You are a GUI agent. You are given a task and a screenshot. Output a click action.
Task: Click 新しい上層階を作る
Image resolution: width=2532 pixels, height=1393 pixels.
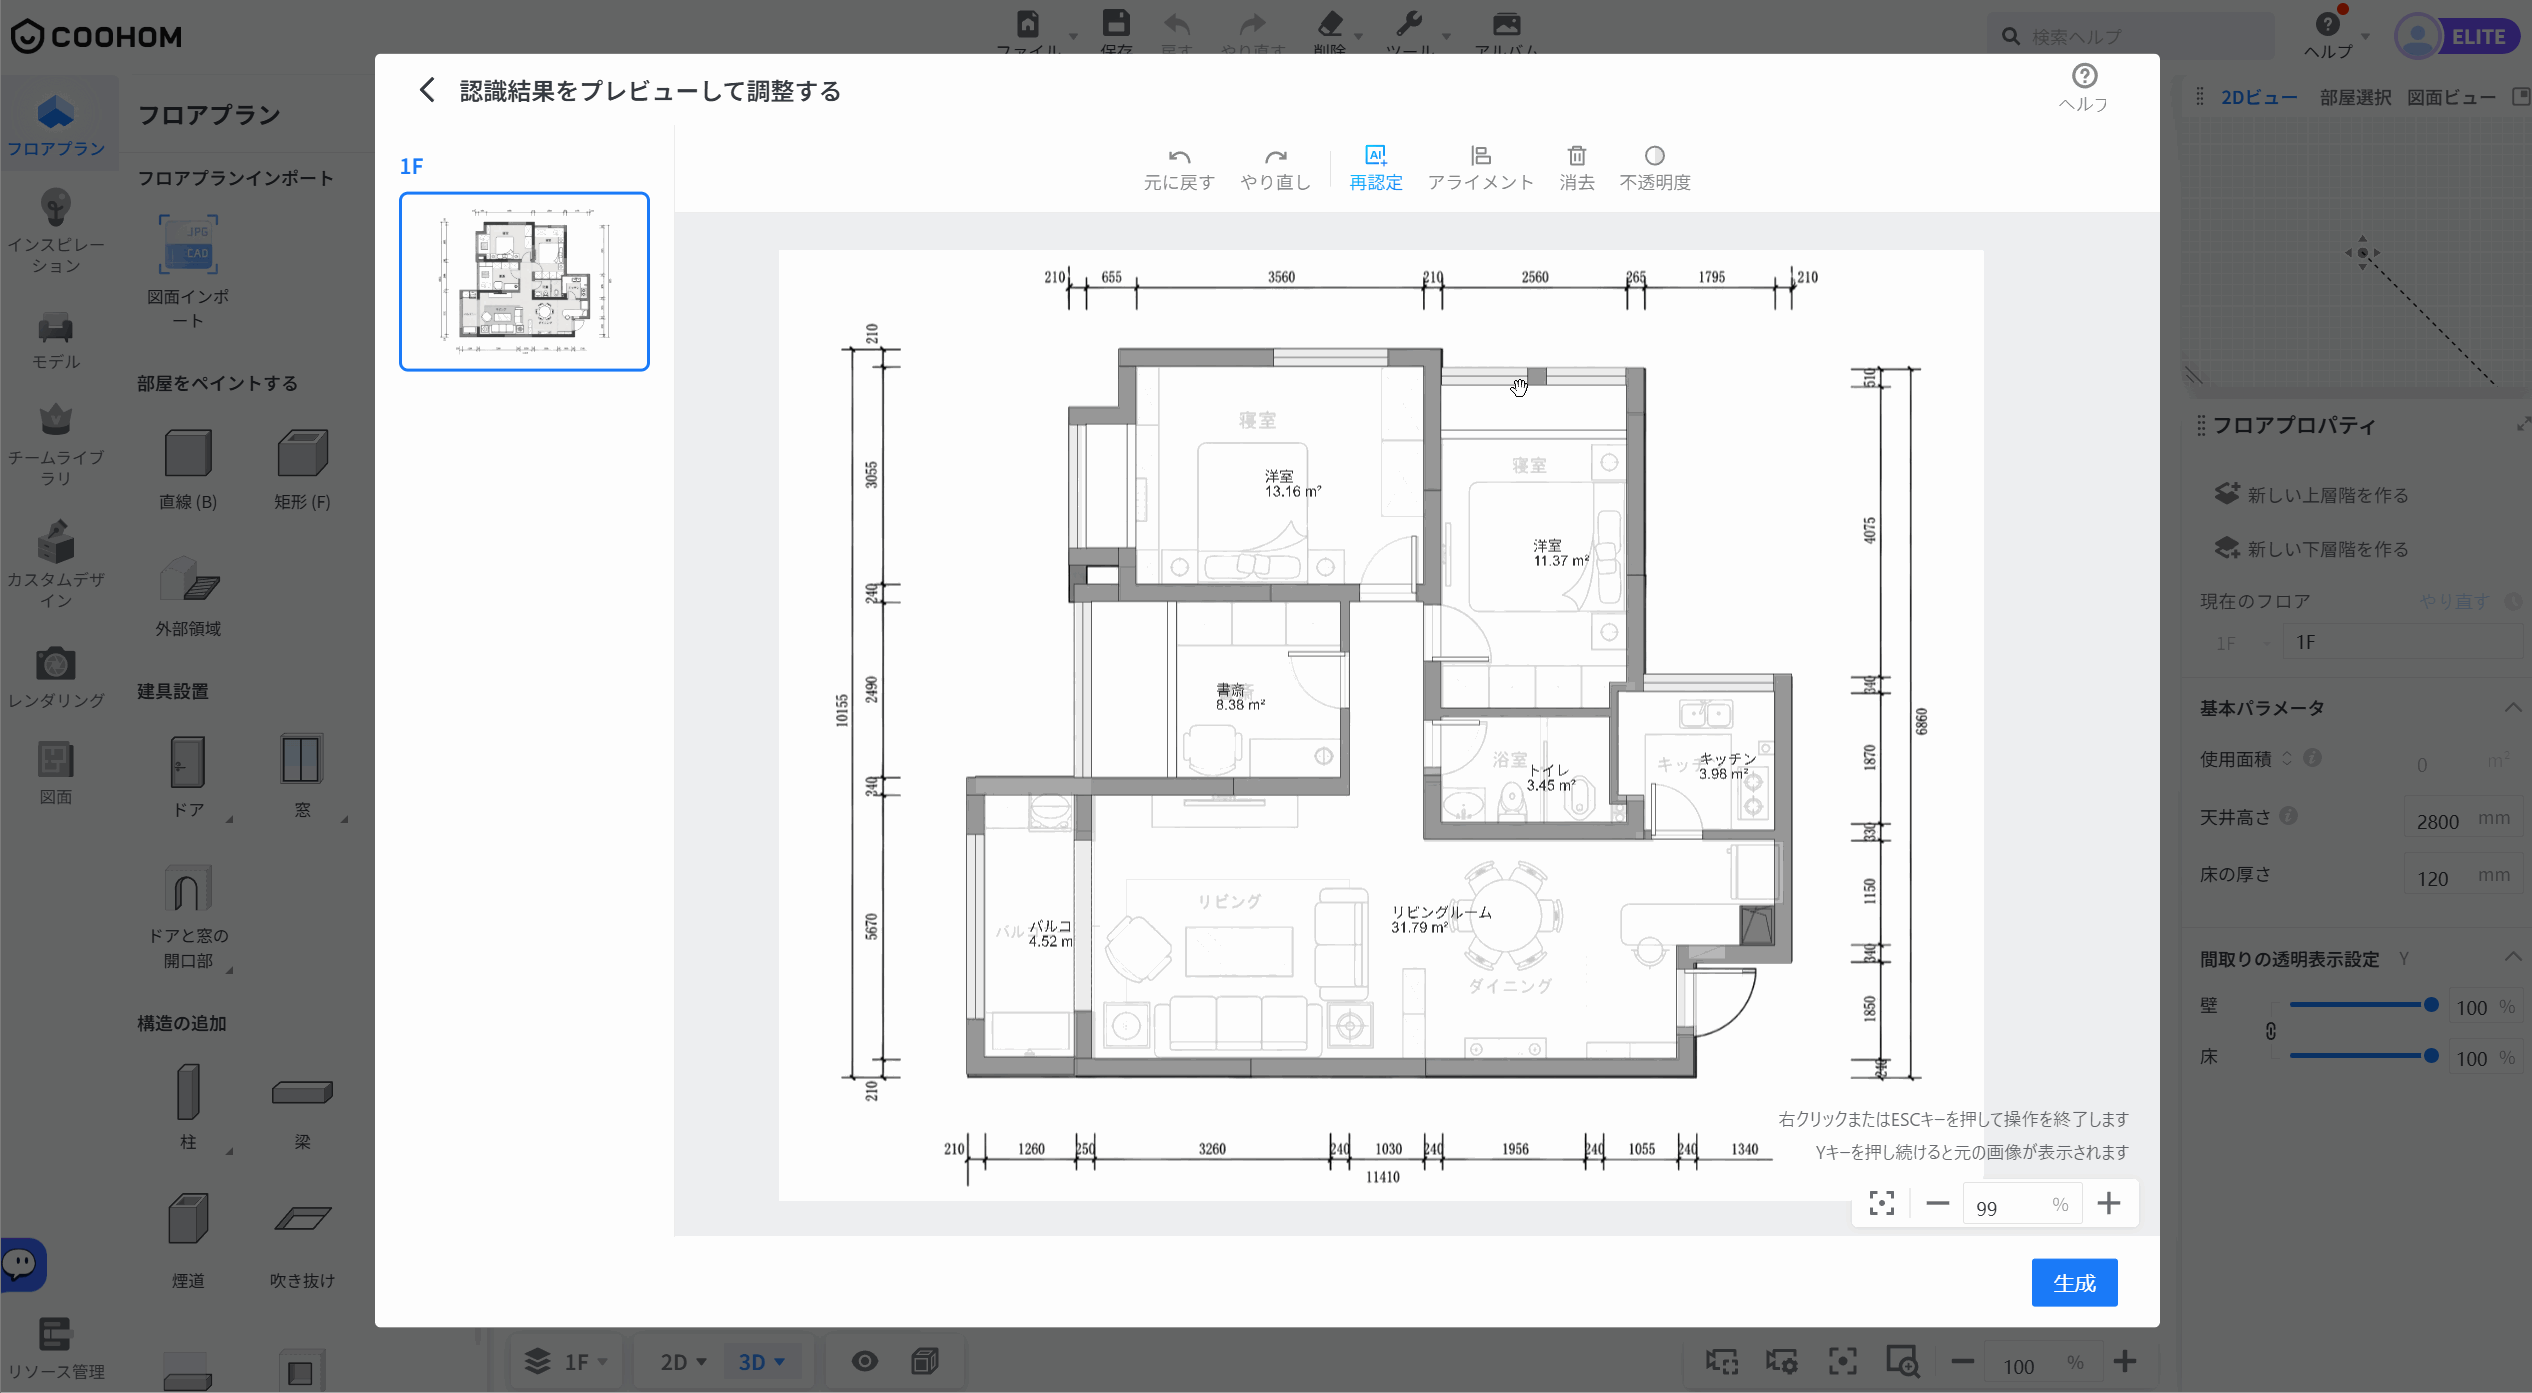tap(2311, 494)
